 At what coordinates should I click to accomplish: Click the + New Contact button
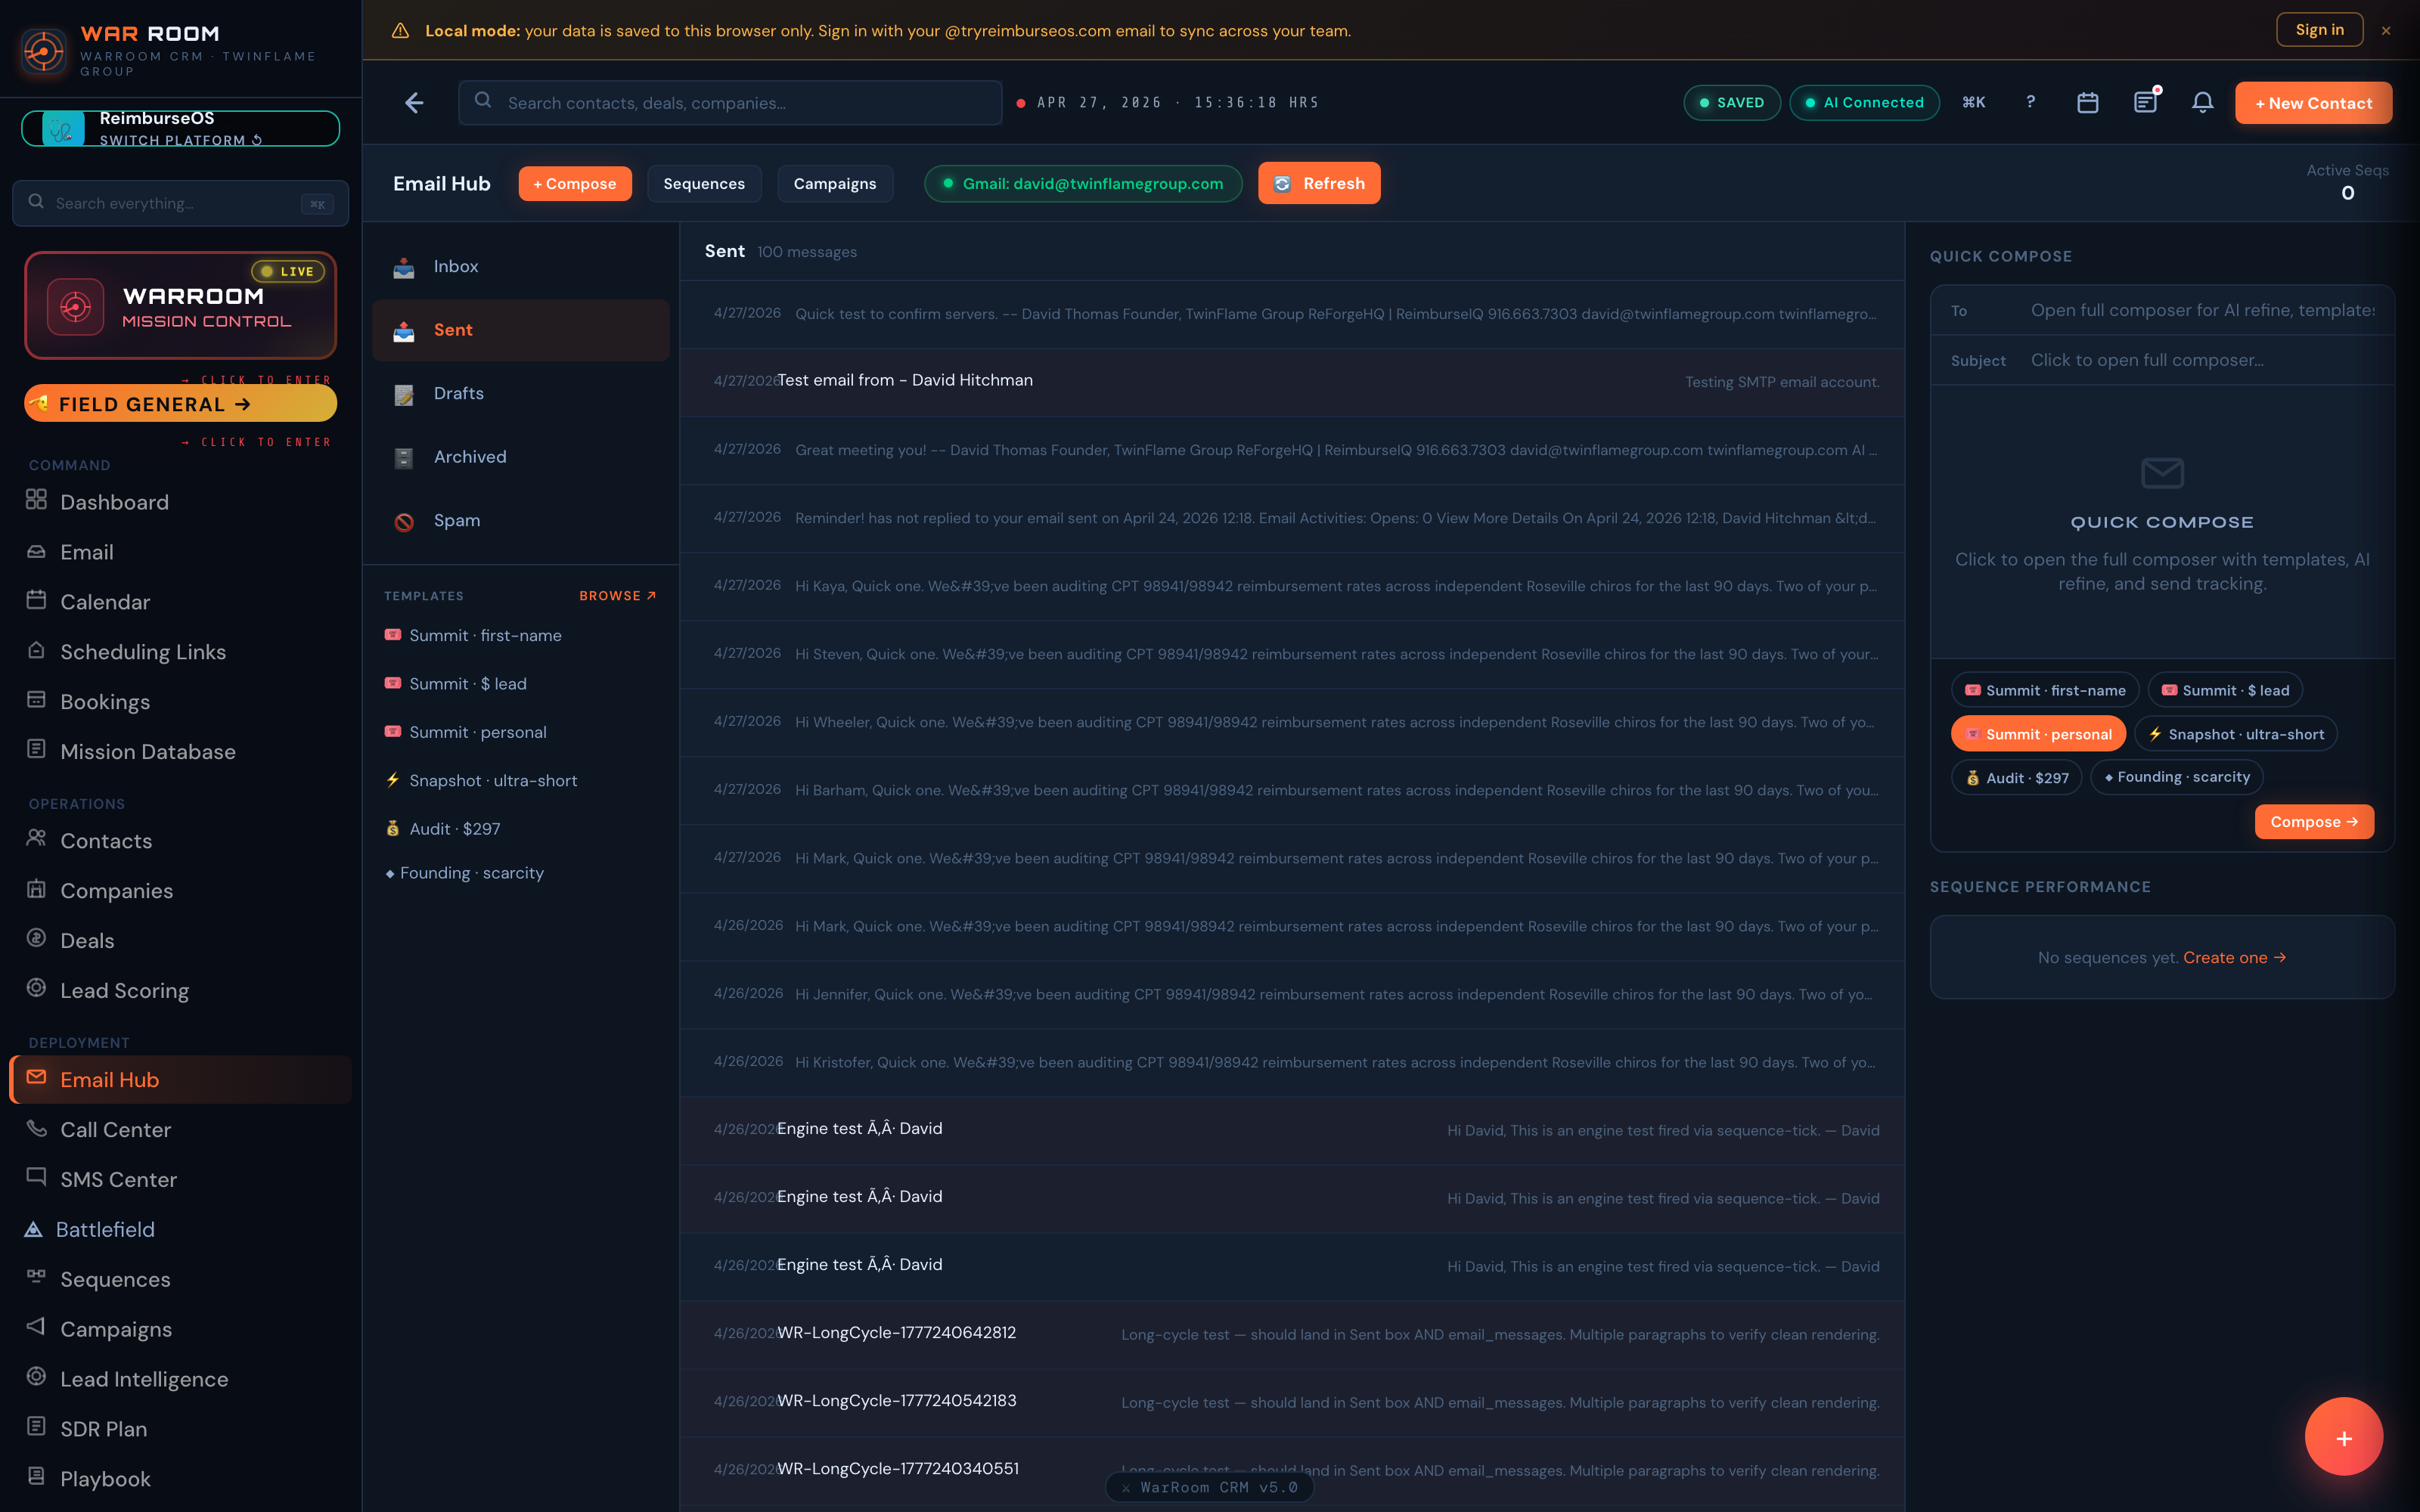click(2313, 102)
